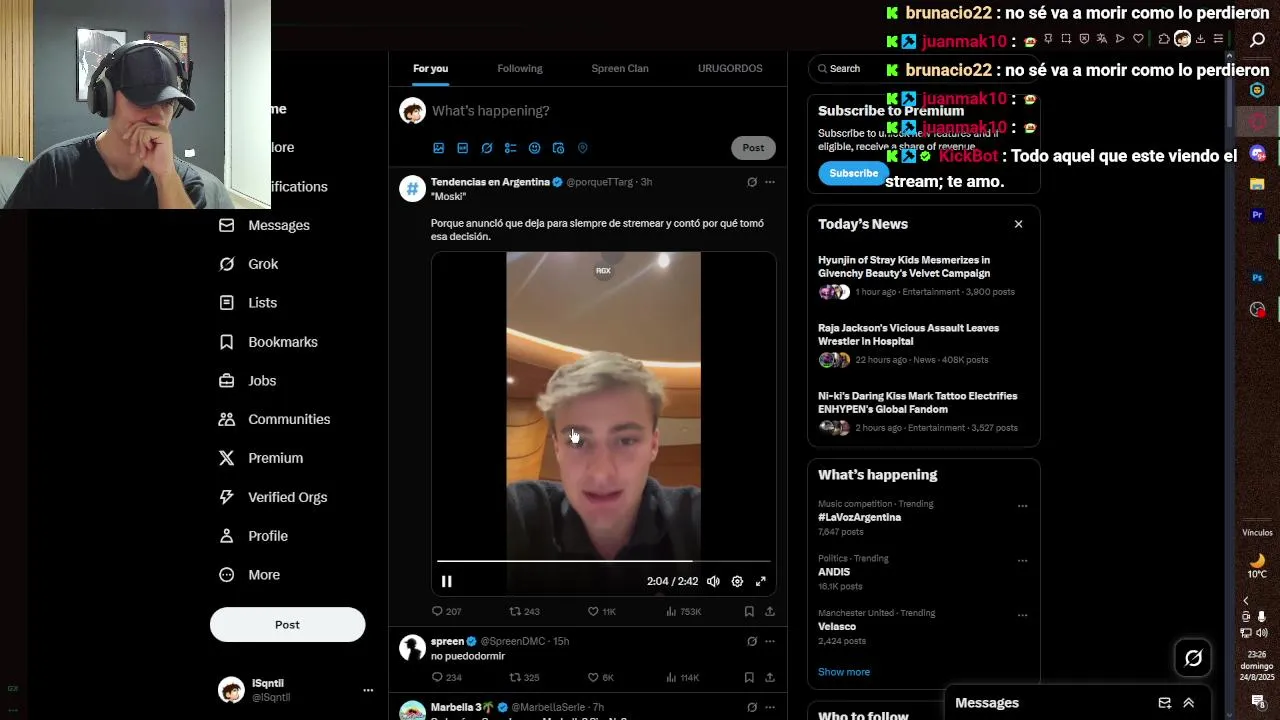The width and height of the screenshot is (1280, 720).
Task: Open Premium in the sidebar
Action: pos(261,458)
